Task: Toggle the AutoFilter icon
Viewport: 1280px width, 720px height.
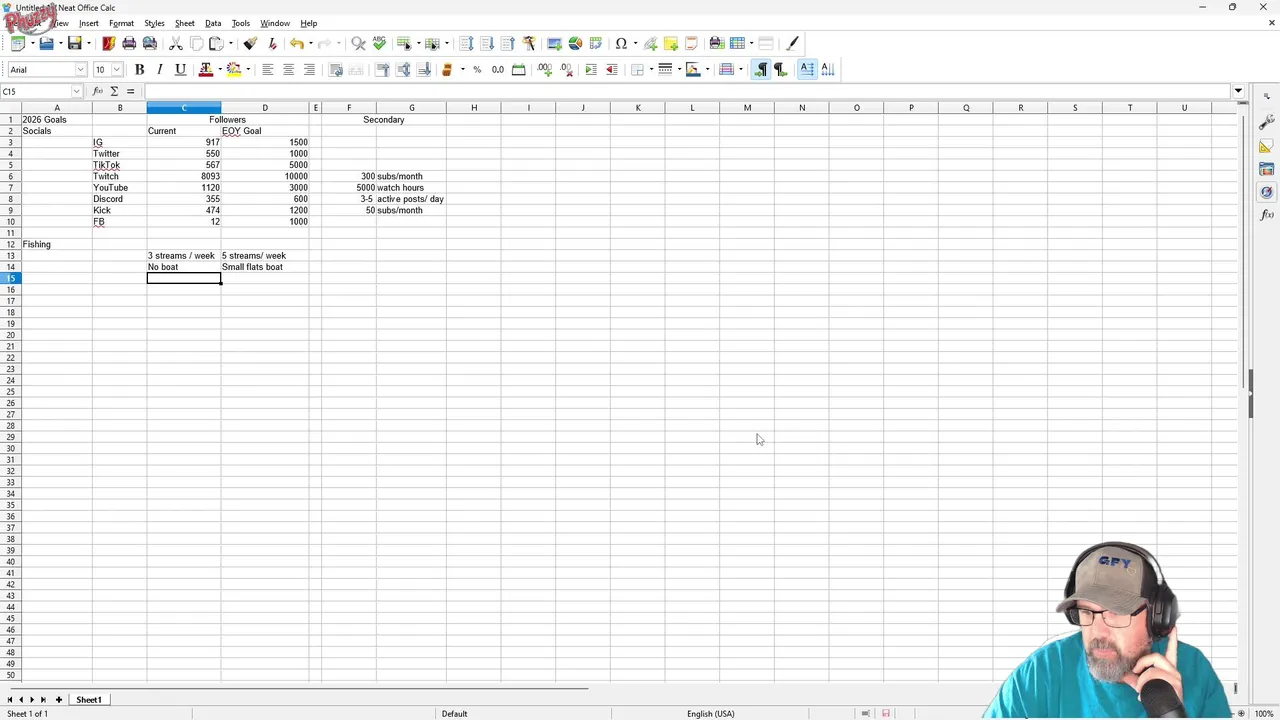Action: click(x=529, y=43)
